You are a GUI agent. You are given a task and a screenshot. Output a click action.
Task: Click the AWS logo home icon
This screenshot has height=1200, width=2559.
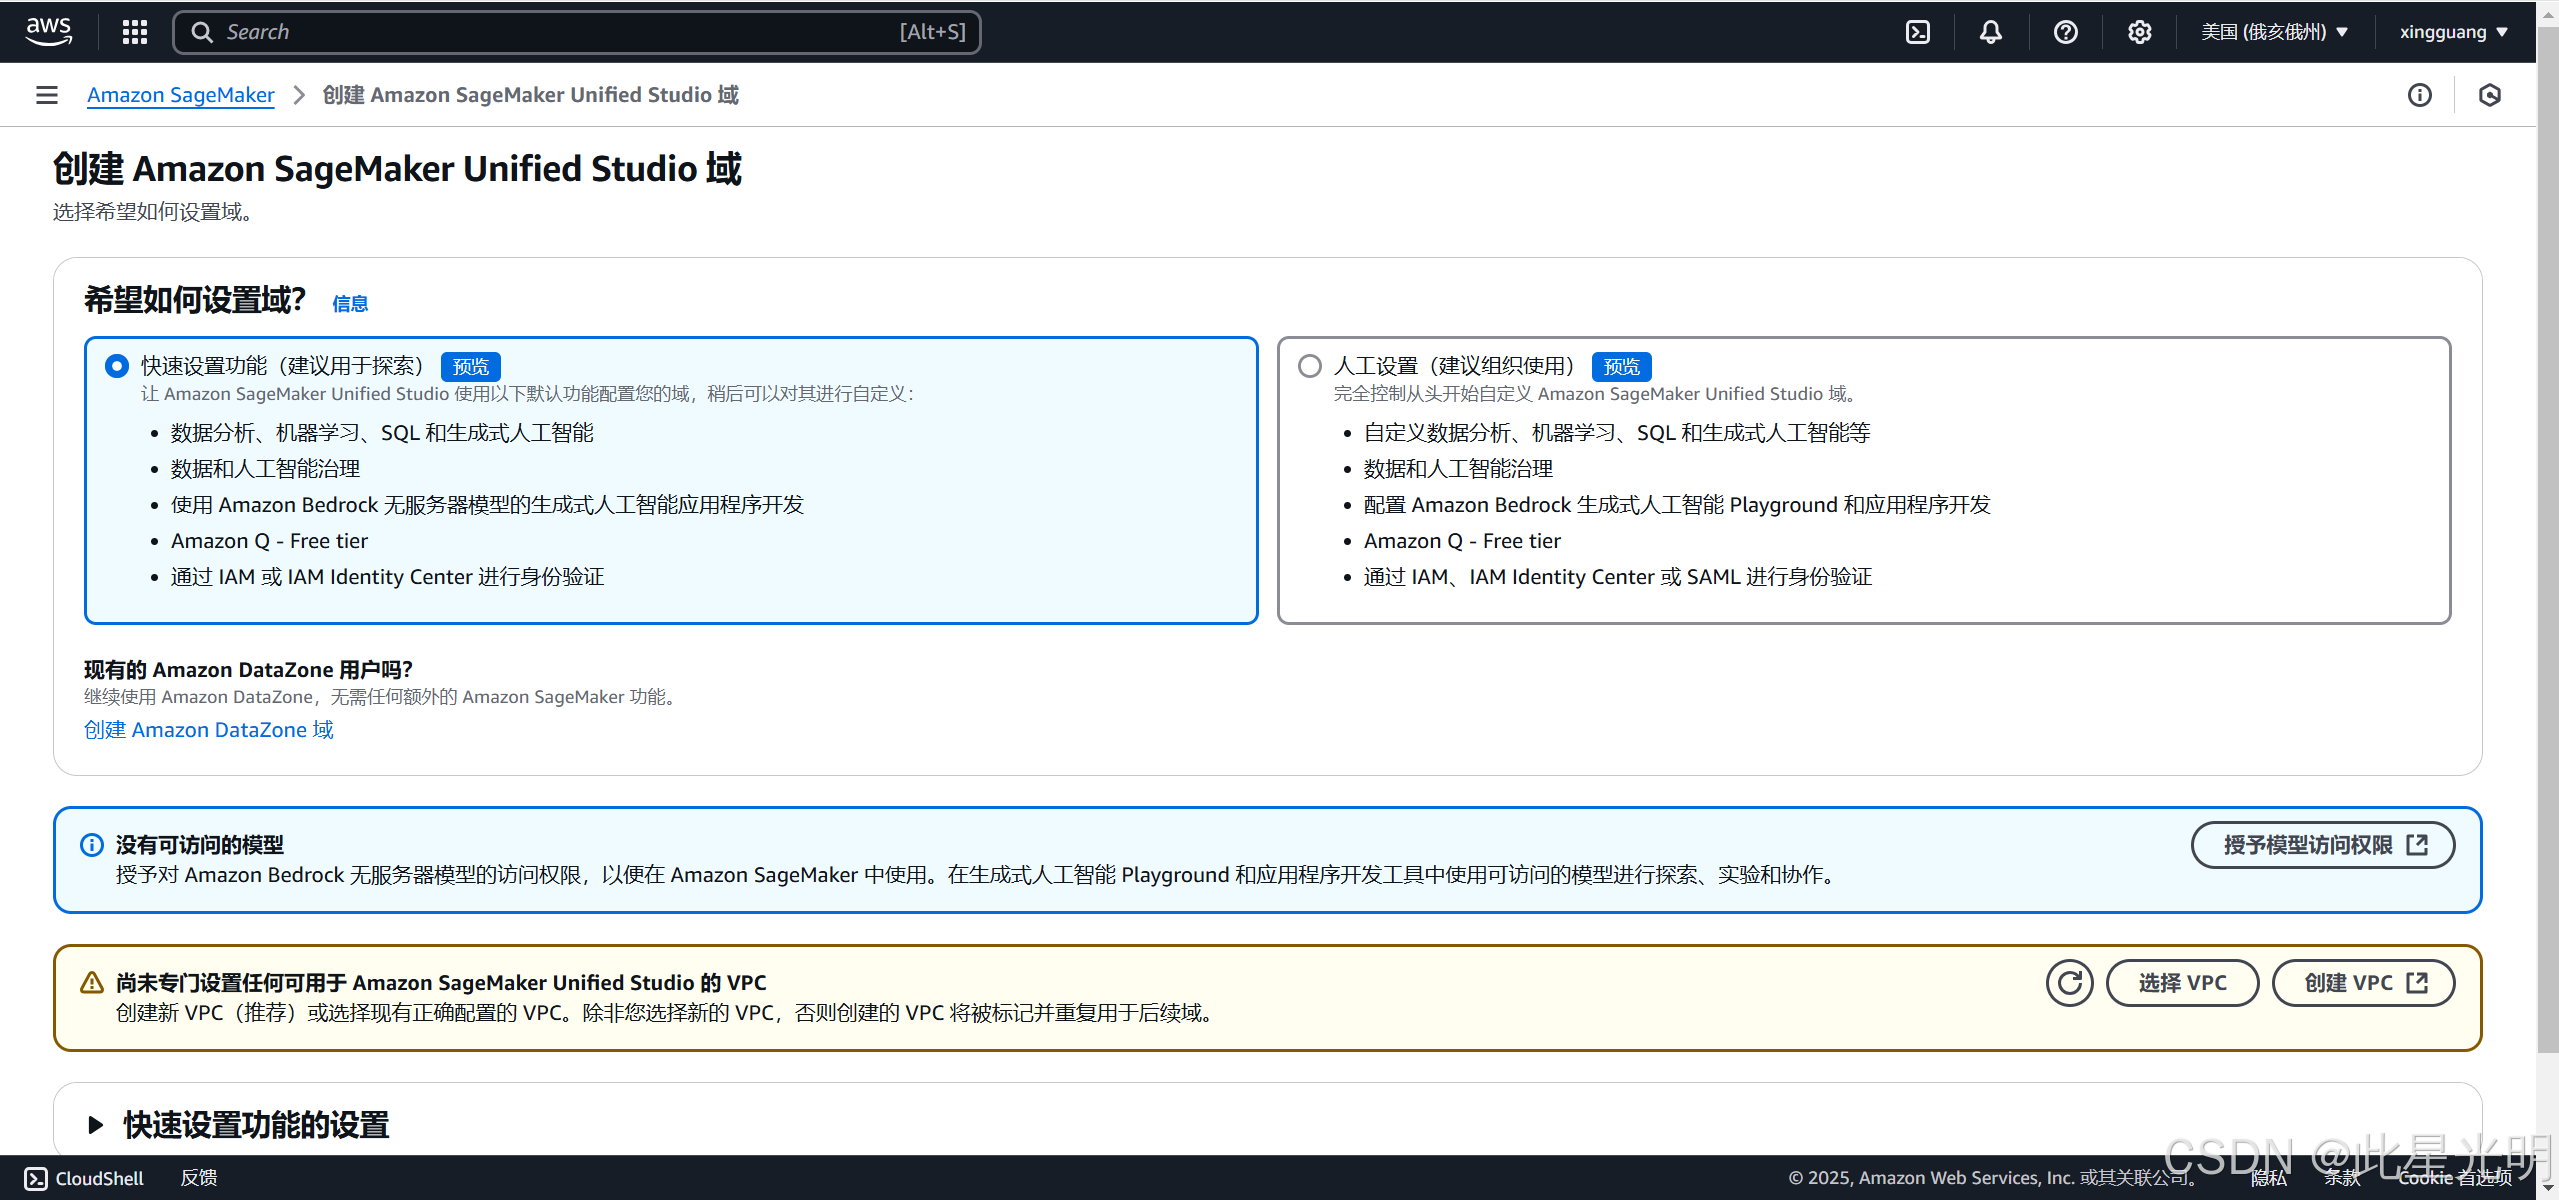click(48, 31)
